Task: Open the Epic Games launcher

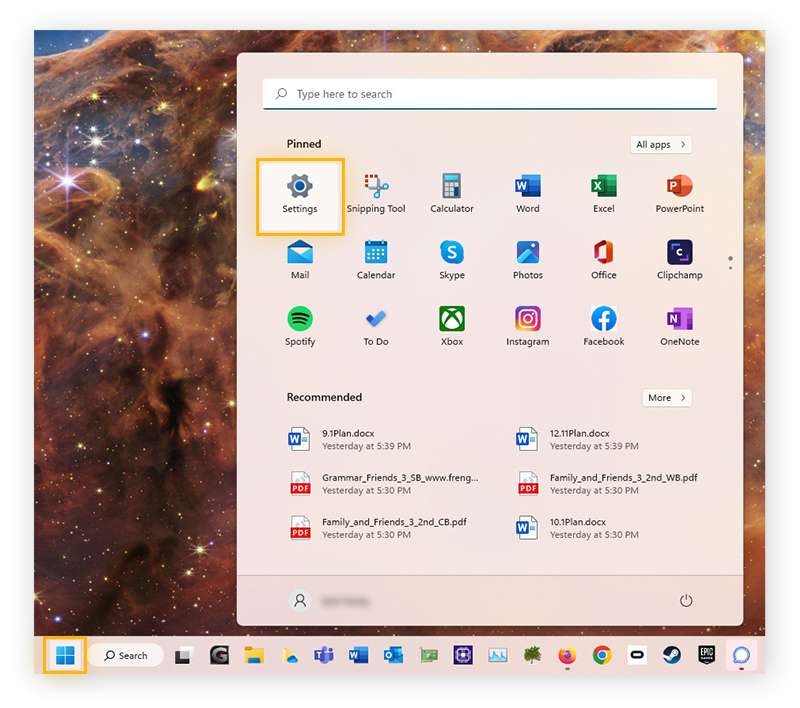Action: click(705, 655)
